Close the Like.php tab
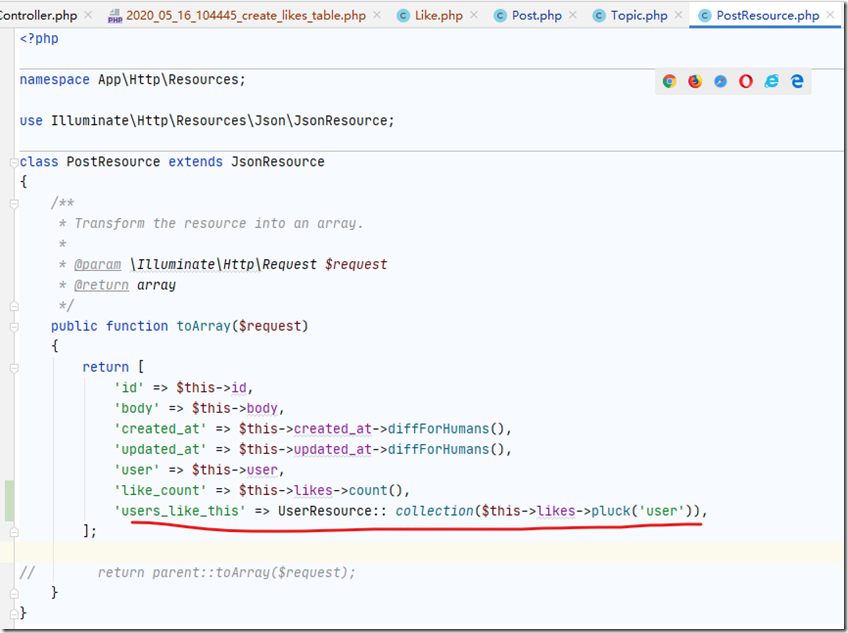Image resolution: width=848 pixels, height=633 pixels. tap(474, 15)
